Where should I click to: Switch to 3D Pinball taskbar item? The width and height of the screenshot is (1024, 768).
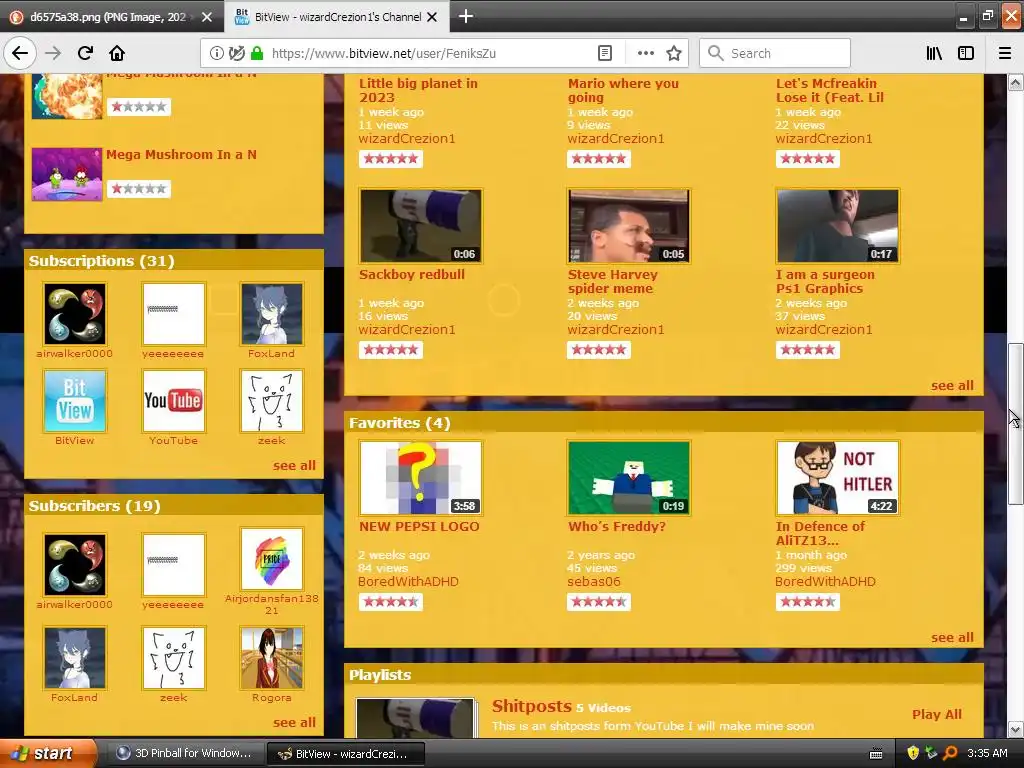coord(185,754)
